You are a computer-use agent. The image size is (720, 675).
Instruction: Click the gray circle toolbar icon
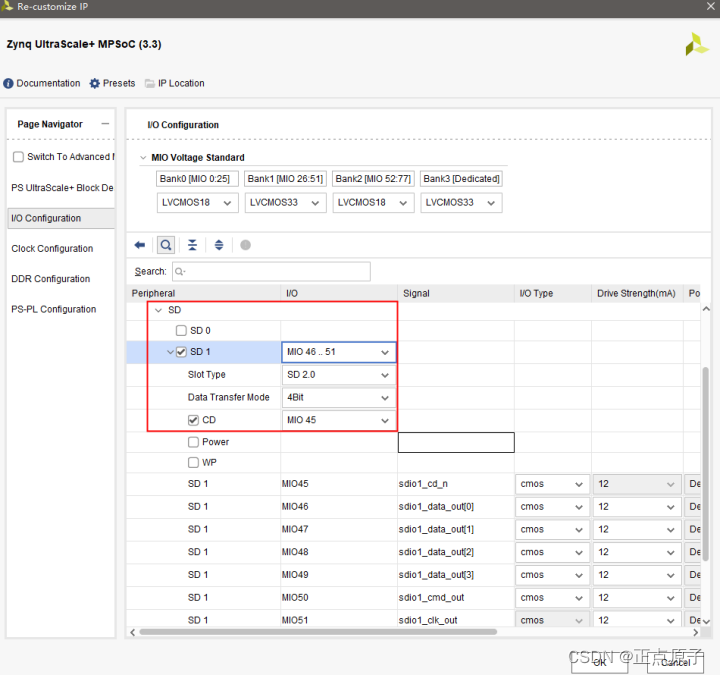tap(246, 245)
